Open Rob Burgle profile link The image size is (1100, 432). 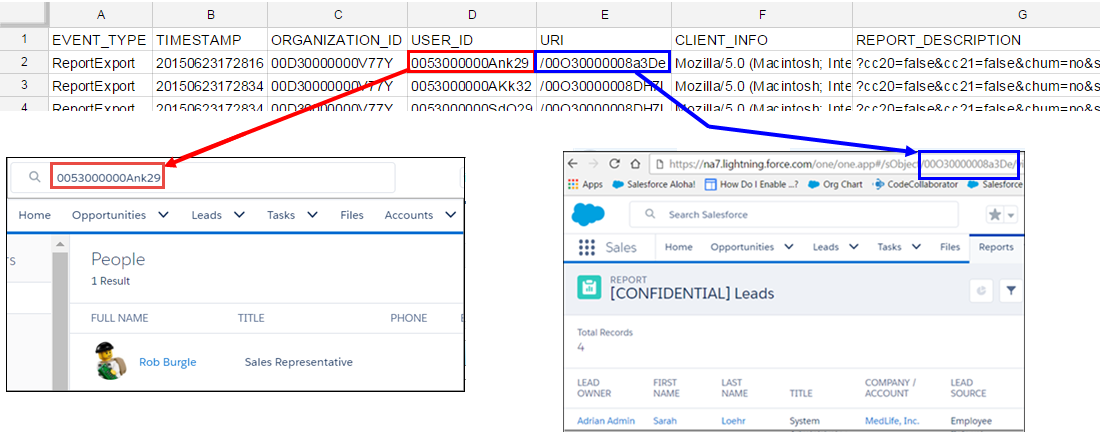coord(168,362)
